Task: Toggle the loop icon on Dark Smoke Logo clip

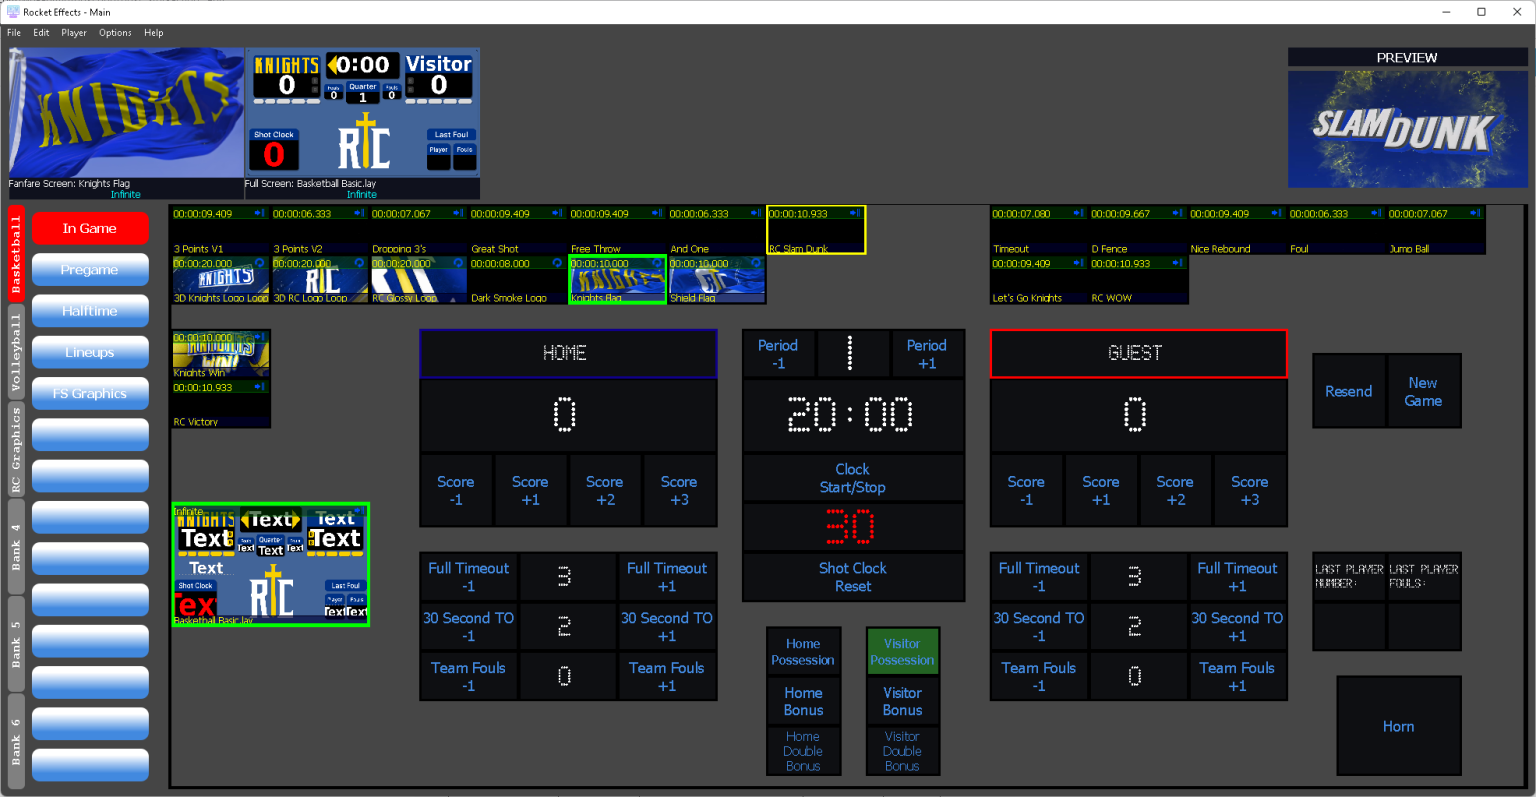Action: (x=555, y=263)
